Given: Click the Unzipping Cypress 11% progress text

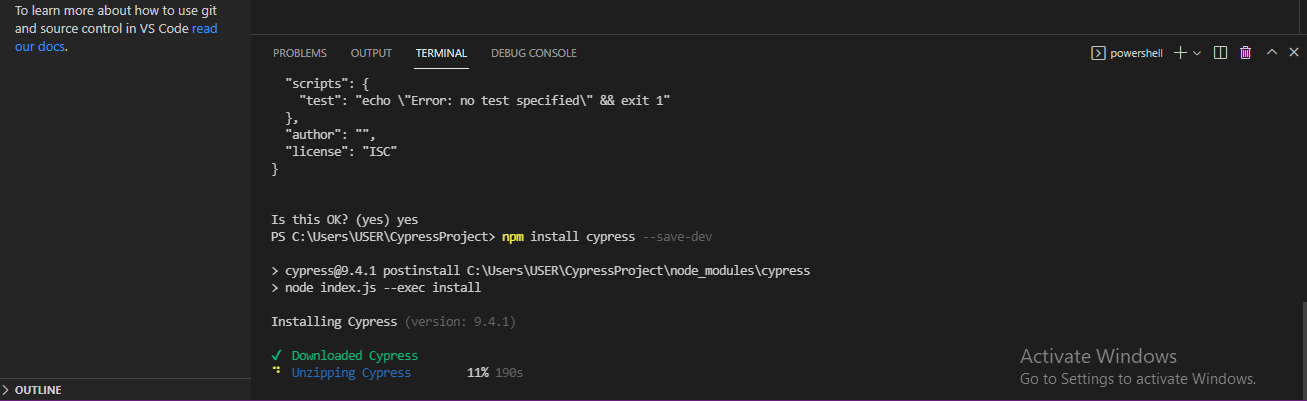Looking at the screenshot, I should pyautogui.click(x=477, y=372).
